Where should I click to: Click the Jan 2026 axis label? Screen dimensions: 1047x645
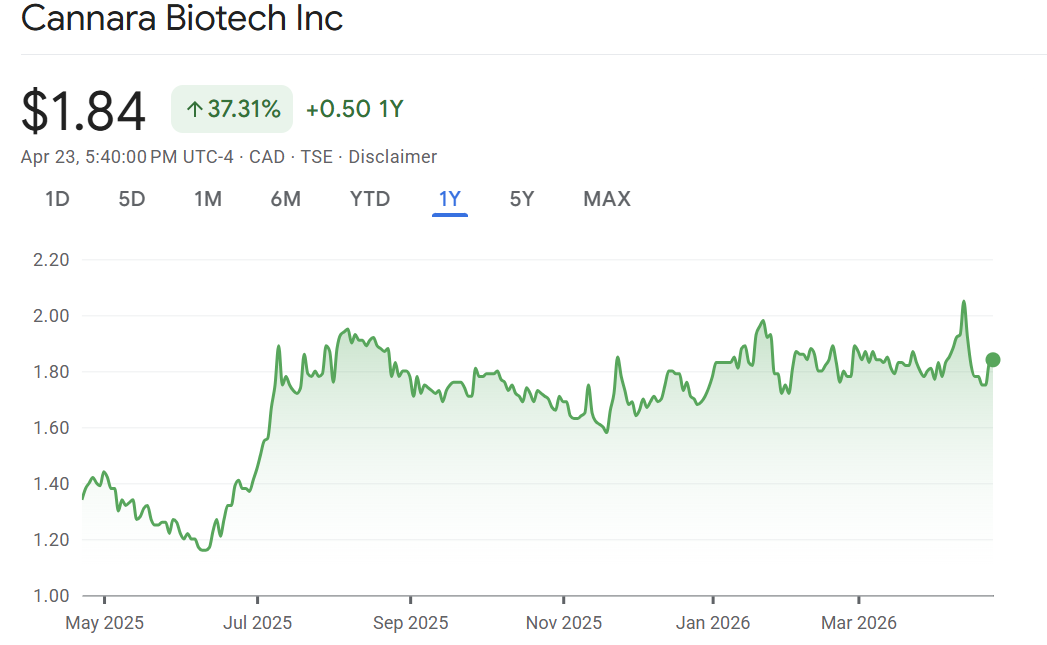click(713, 623)
